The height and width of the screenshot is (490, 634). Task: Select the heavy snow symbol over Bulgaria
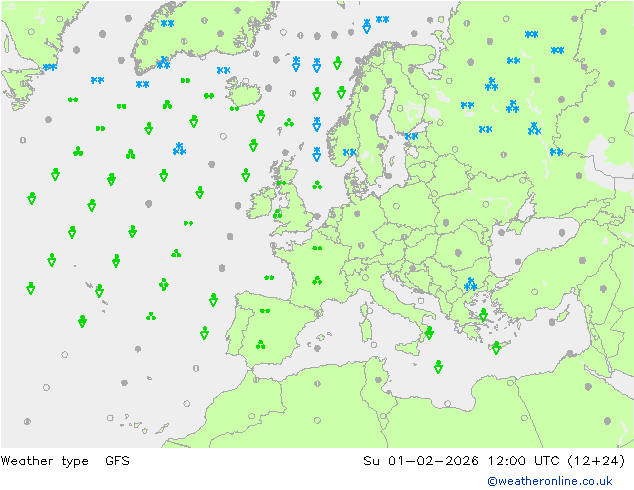[x=470, y=284]
